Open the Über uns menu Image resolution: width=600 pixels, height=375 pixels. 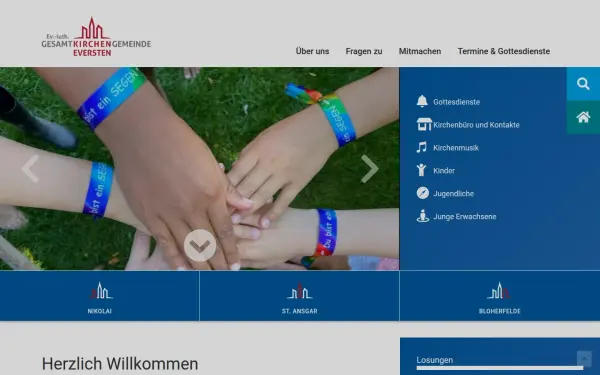312,51
